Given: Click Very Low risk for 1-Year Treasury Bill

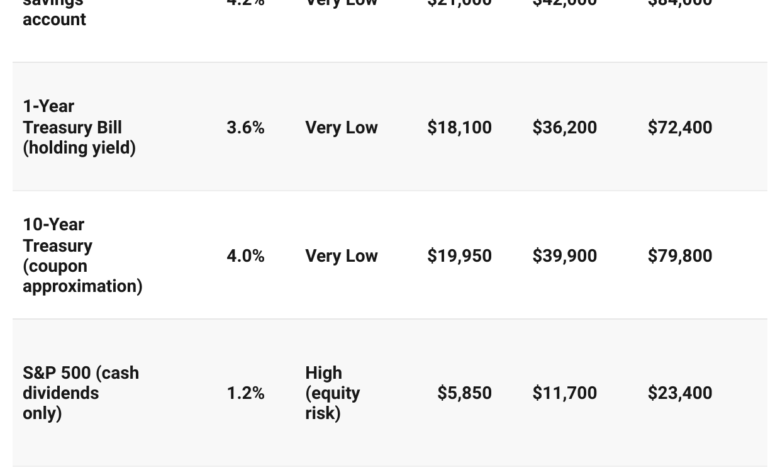Looking at the screenshot, I should coord(341,127).
